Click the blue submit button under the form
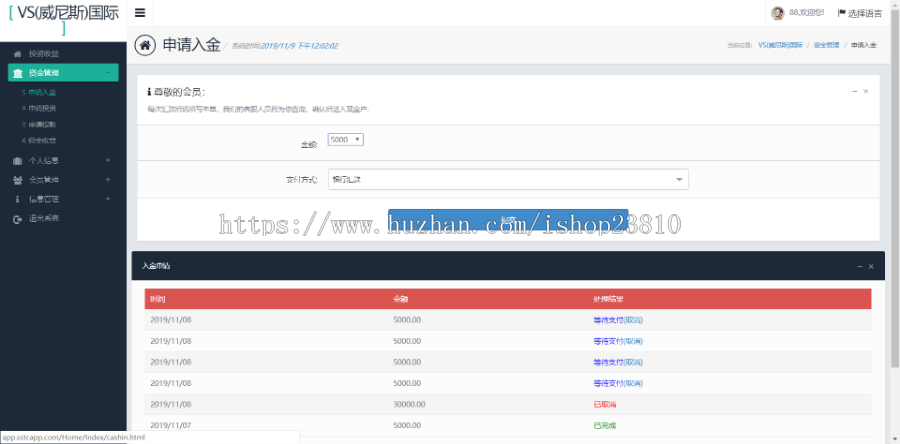Image resolution: width=900 pixels, height=444 pixels. 508,220
